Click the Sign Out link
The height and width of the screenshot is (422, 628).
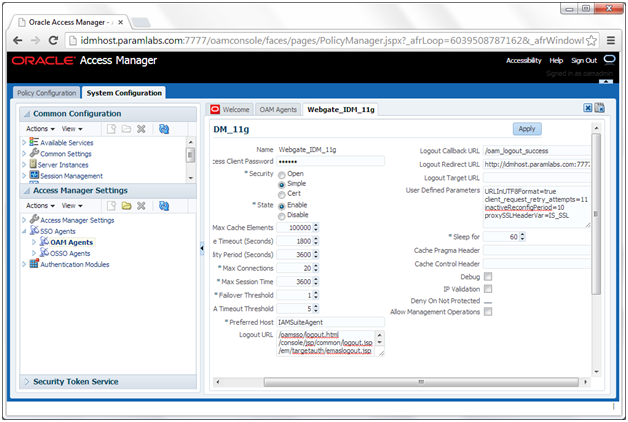(584, 60)
